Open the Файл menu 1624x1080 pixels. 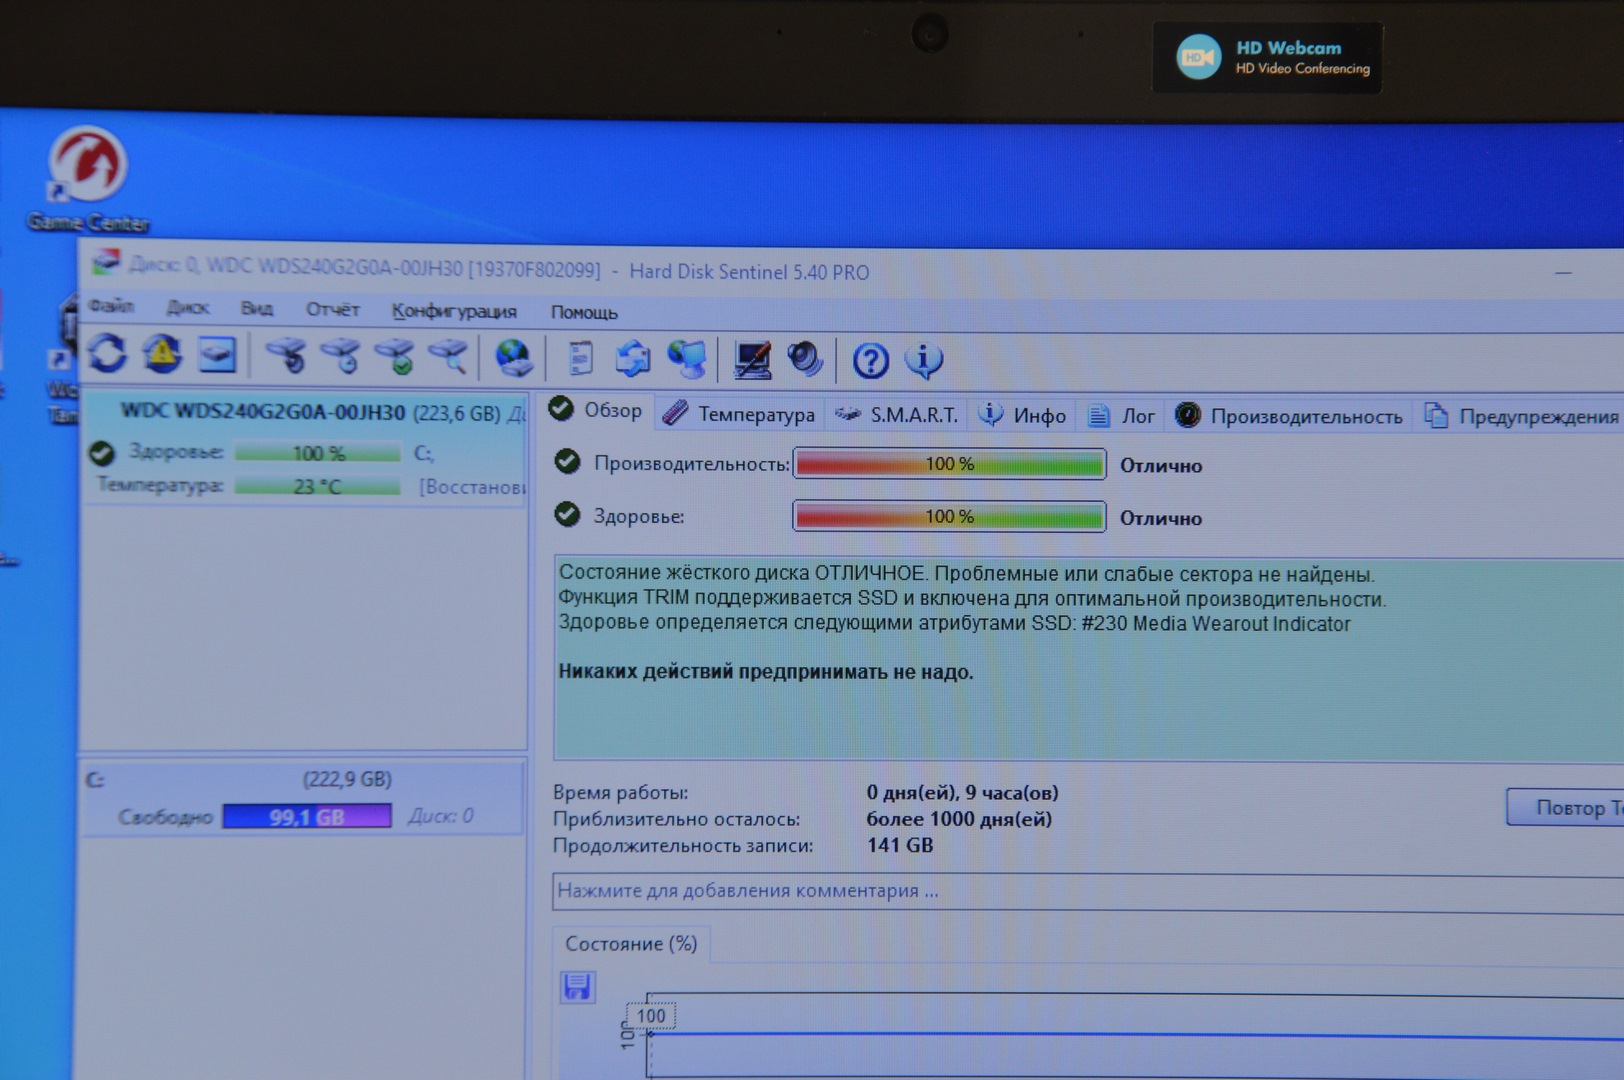pyautogui.click(x=111, y=306)
